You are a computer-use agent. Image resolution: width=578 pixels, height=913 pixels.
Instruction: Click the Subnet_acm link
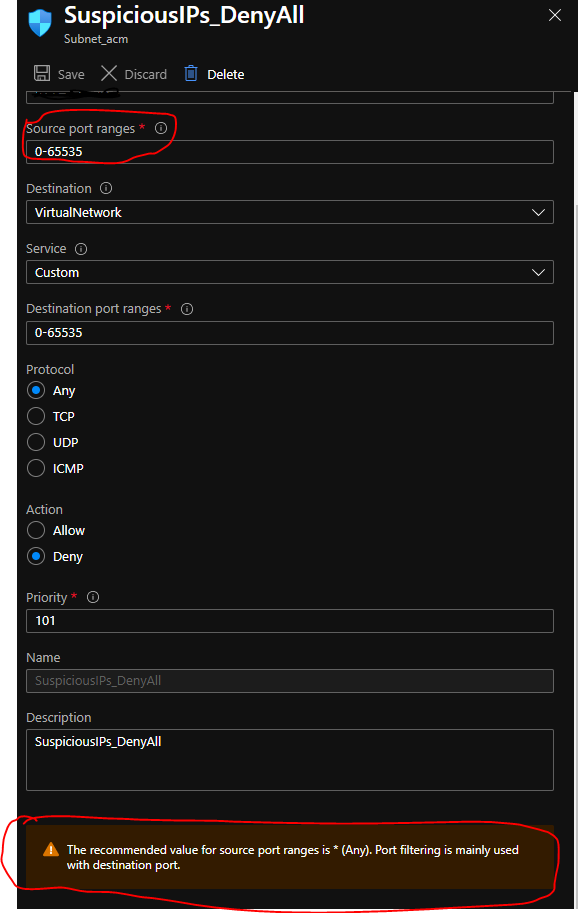tap(96, 38)
